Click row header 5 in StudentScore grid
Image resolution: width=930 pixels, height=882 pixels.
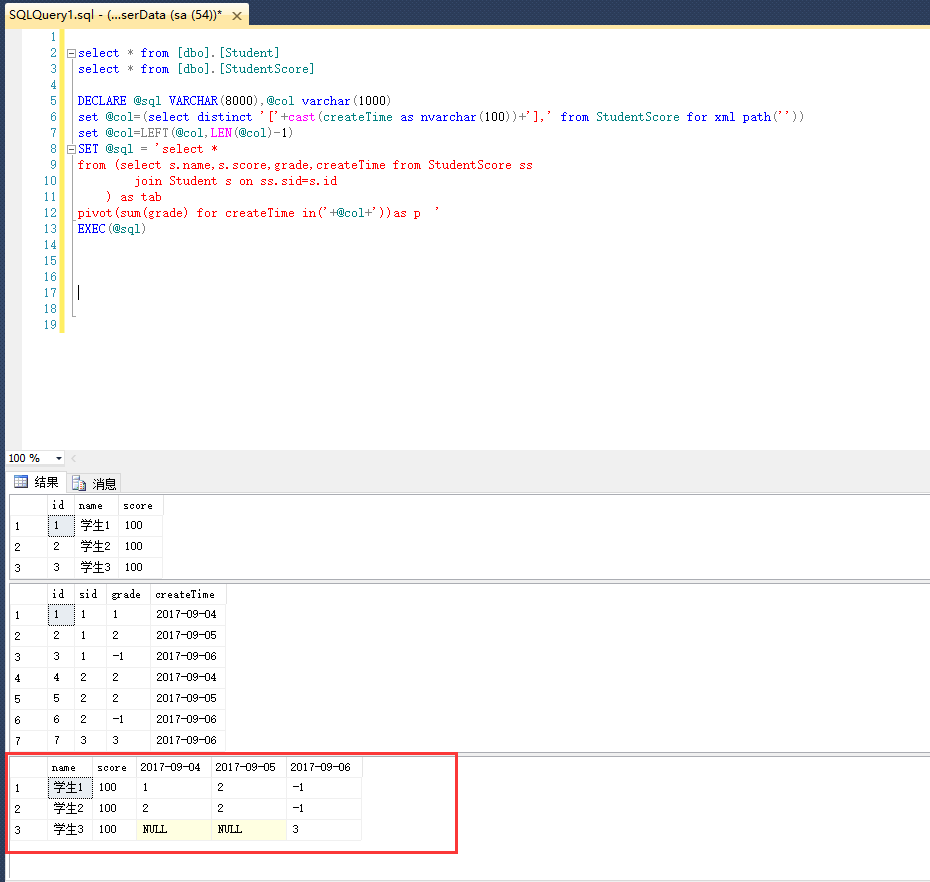click(28, 699)
